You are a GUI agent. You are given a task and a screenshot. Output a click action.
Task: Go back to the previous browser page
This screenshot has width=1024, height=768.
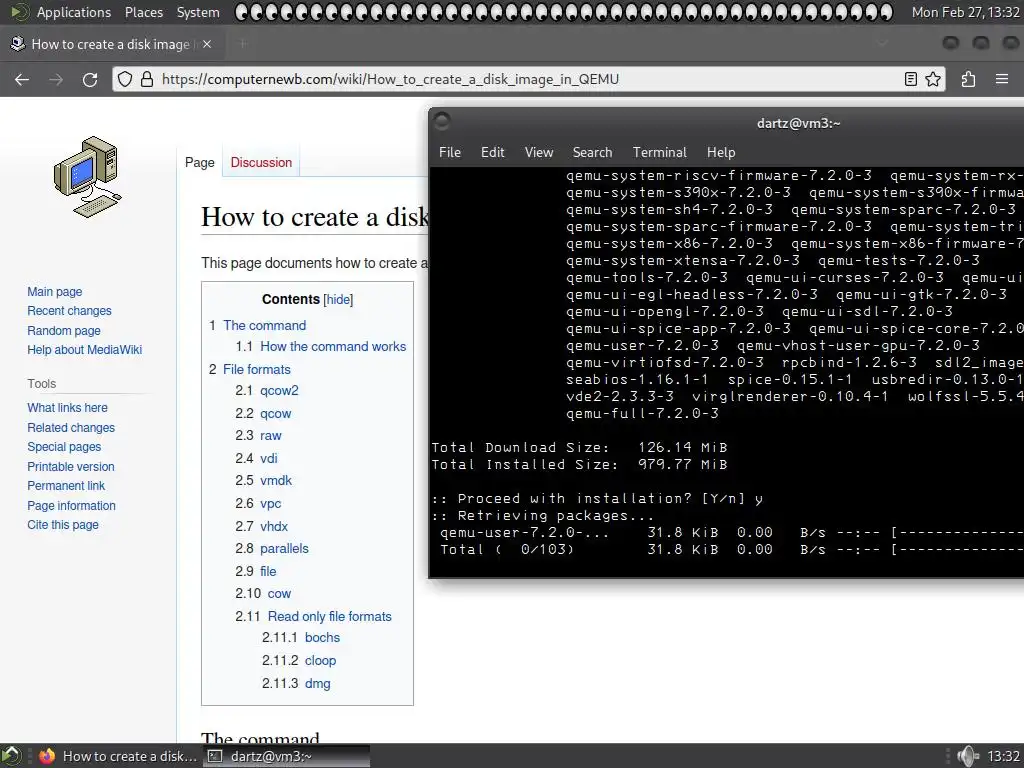(22, 80)
